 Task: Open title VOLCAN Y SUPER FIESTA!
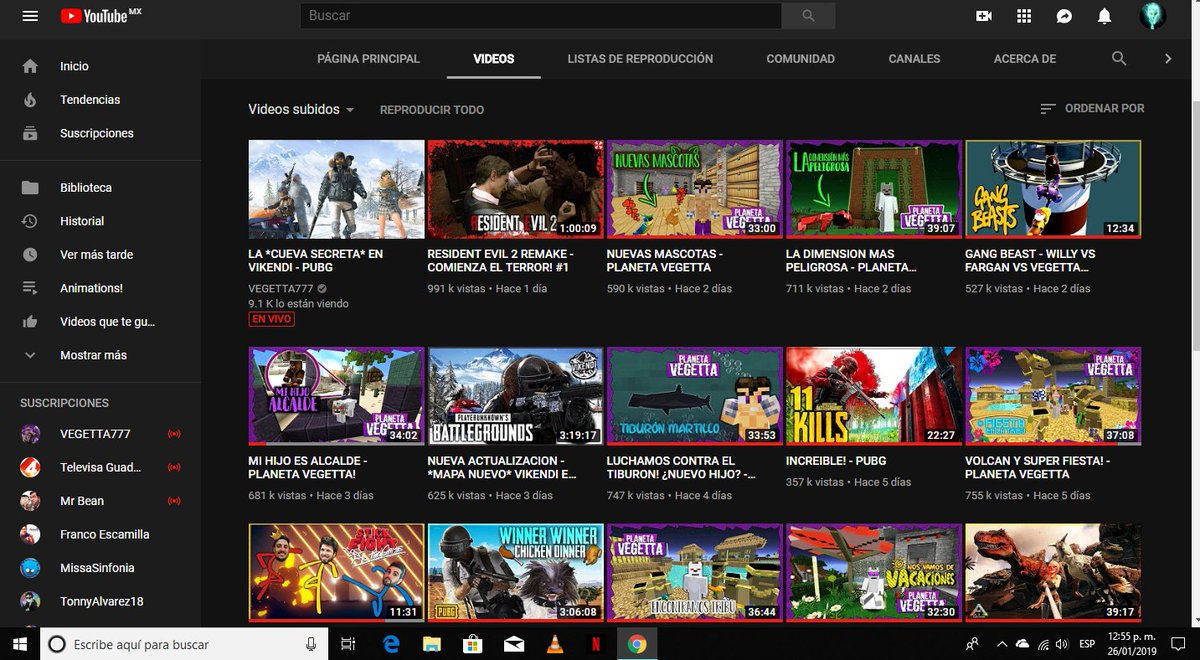coord(1038,468)
